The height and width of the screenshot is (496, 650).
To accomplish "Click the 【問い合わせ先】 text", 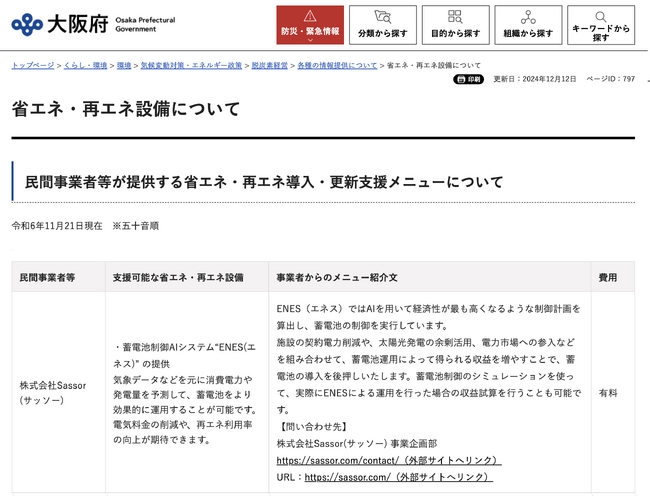I will 313,427.
